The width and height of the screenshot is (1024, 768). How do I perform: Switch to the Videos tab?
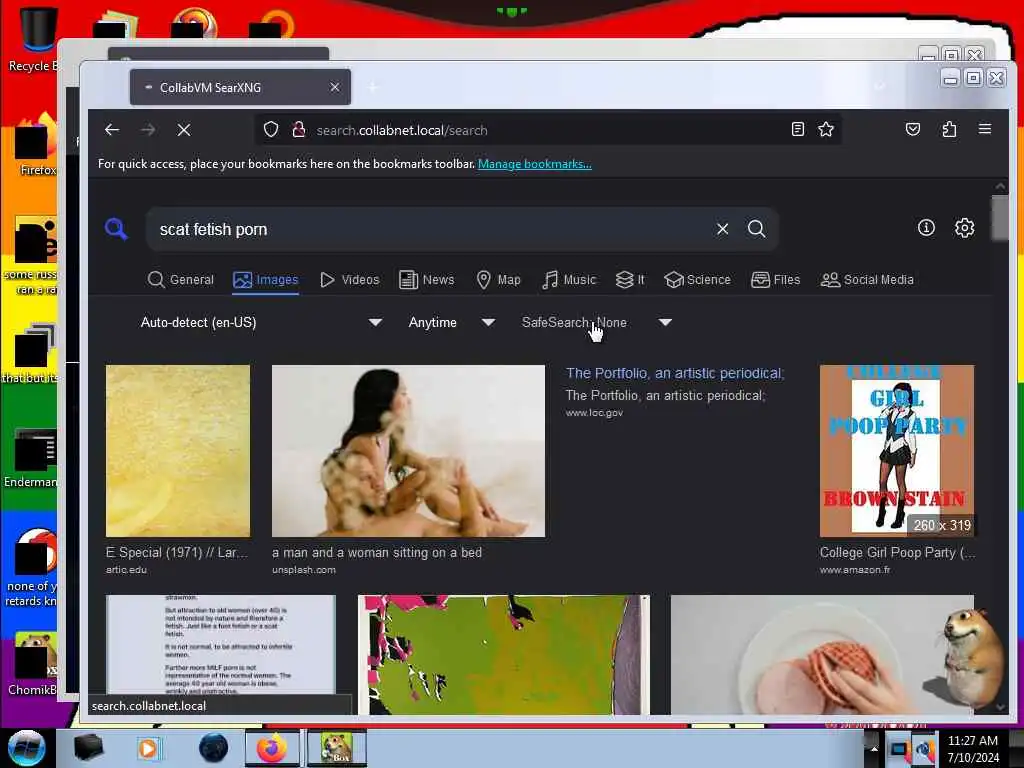349,280
